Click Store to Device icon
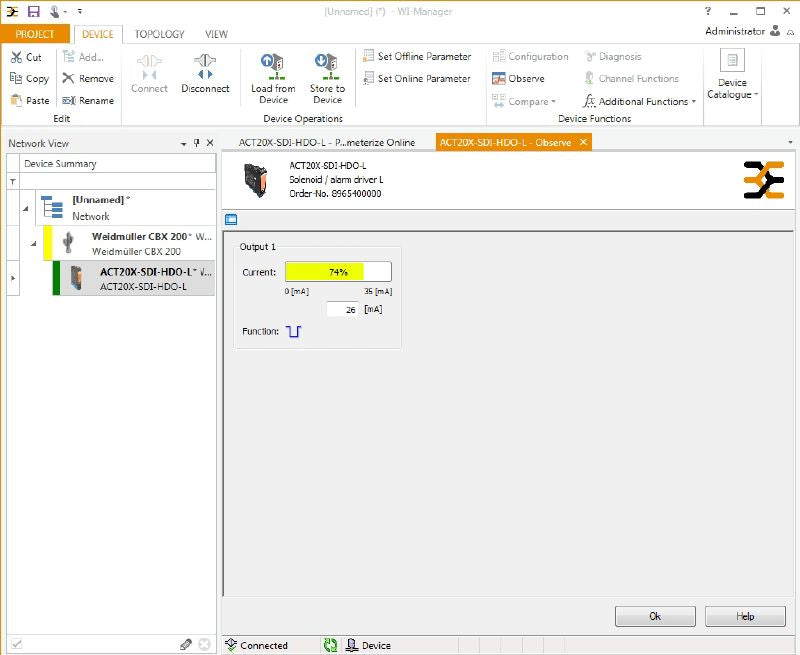 [x=327, y=68]
